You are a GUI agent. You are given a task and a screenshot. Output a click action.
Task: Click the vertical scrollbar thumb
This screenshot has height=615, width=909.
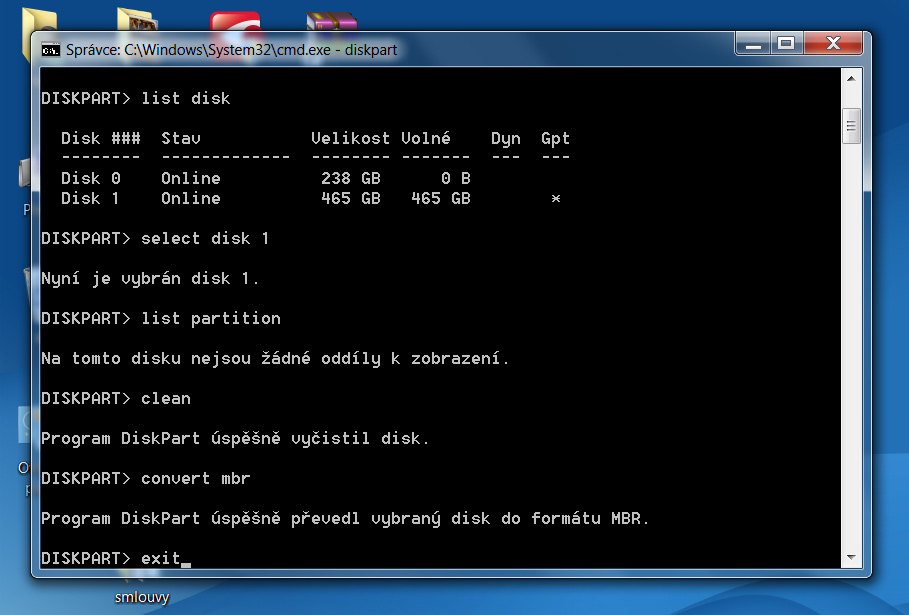click(x=851, y=126)
